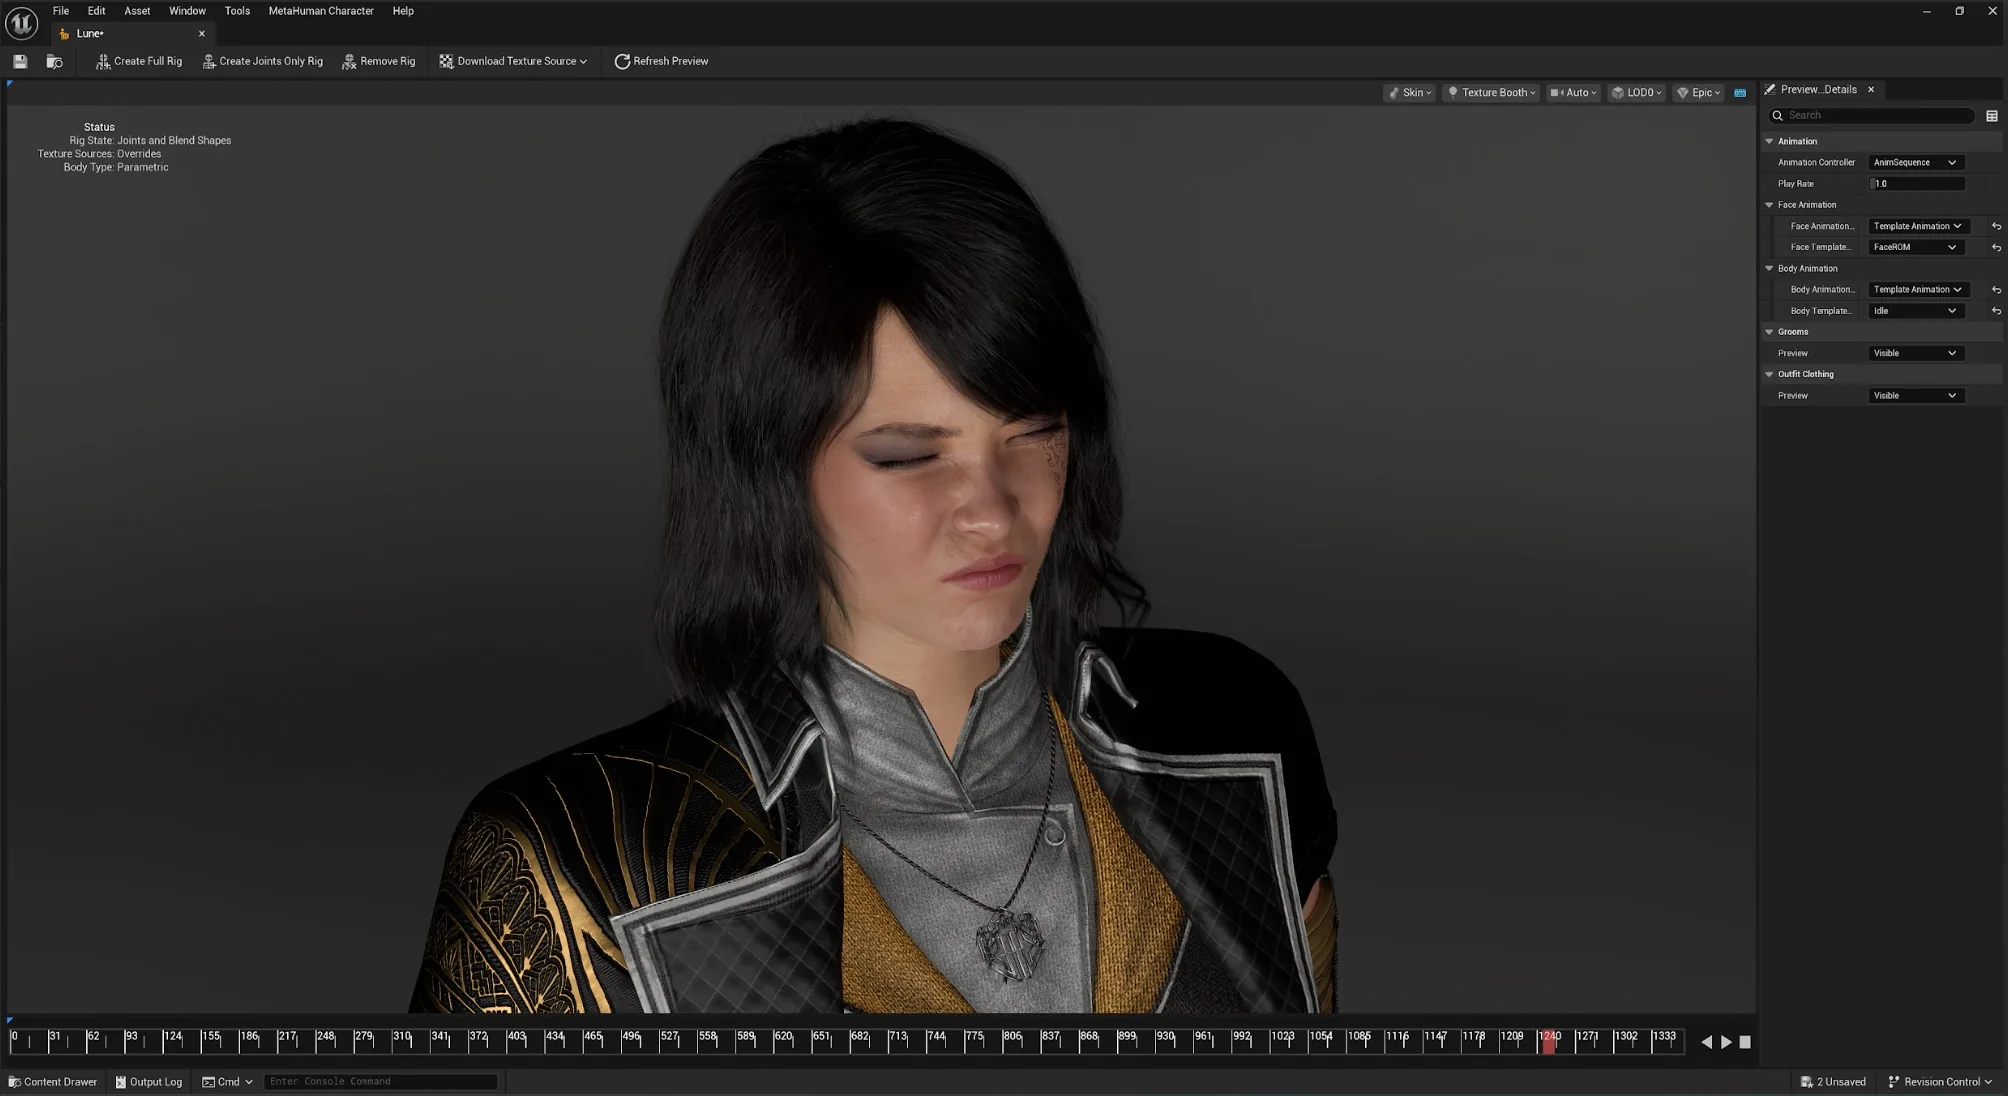The image size is (2008, 1096).
Task: Open the Grooms Preview Visible dropdown
Action: (x=1916, y=353)
